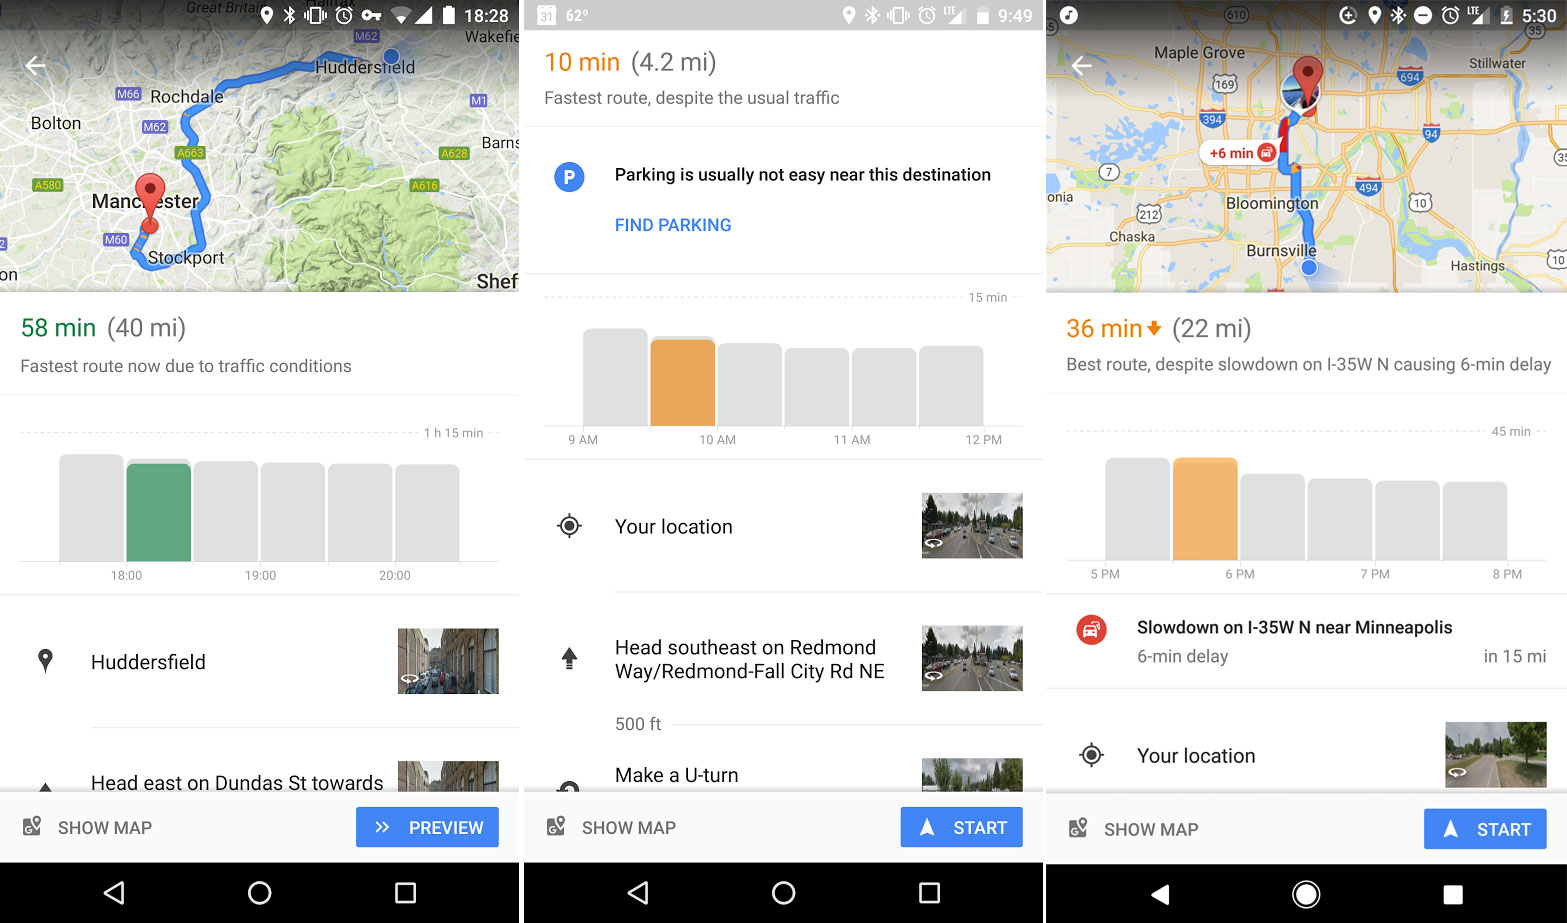Tap the blue parking P icon

coord(569,177)
